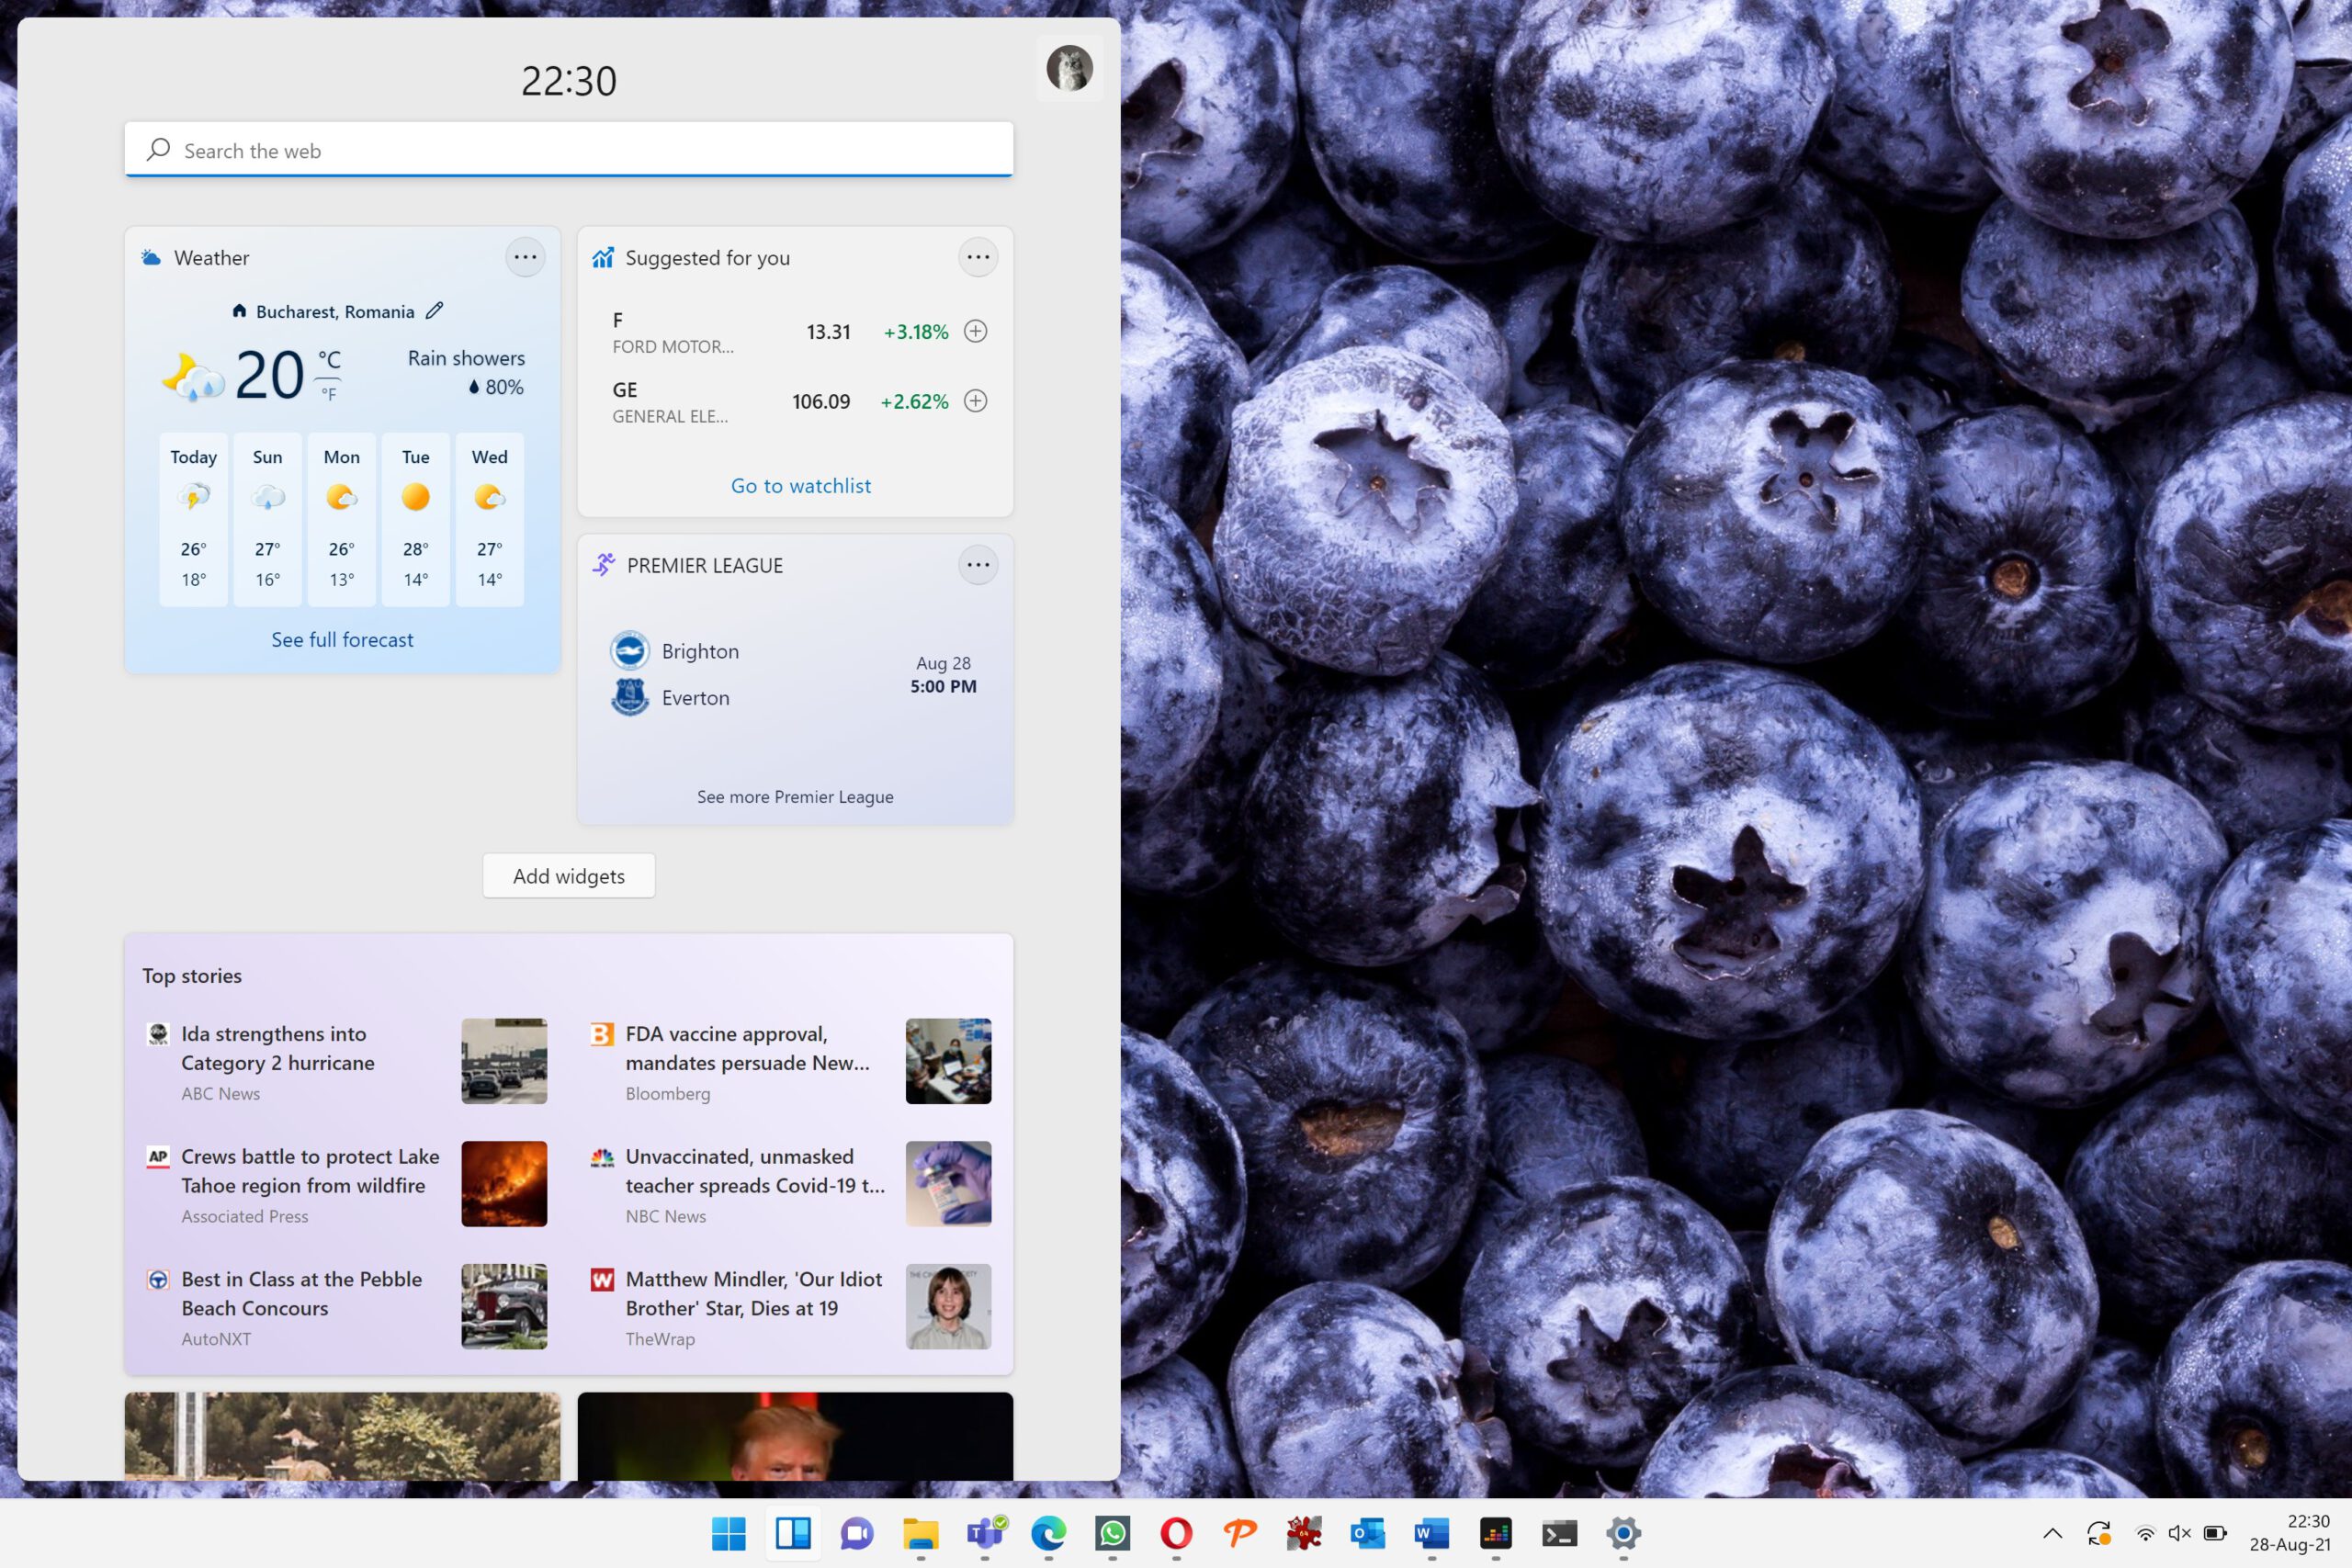Click Widgets icon in taskbar

coord(792,1533)
